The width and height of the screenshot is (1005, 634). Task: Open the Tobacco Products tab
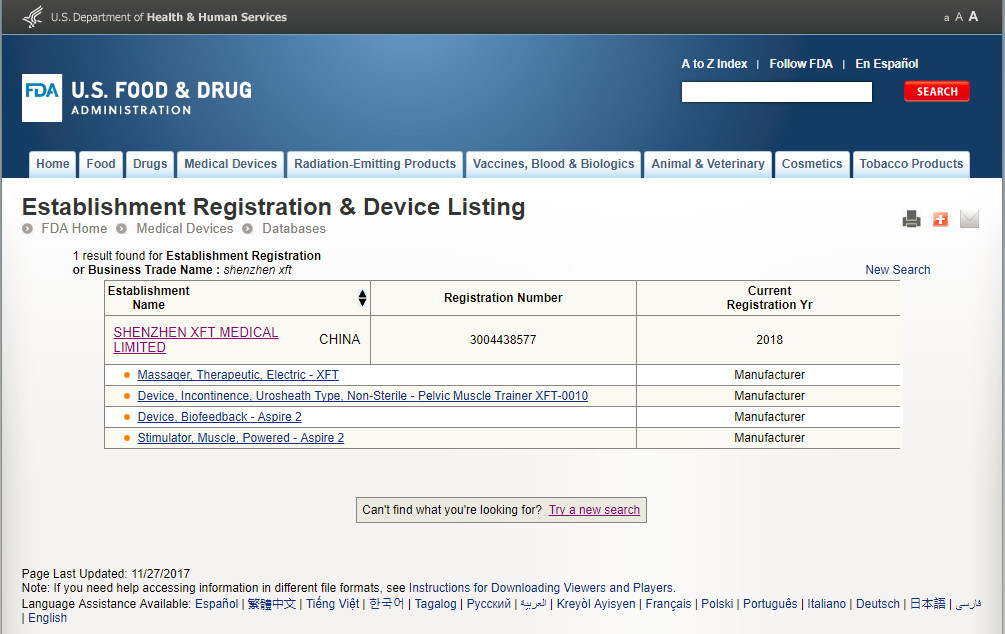point(911,164)
